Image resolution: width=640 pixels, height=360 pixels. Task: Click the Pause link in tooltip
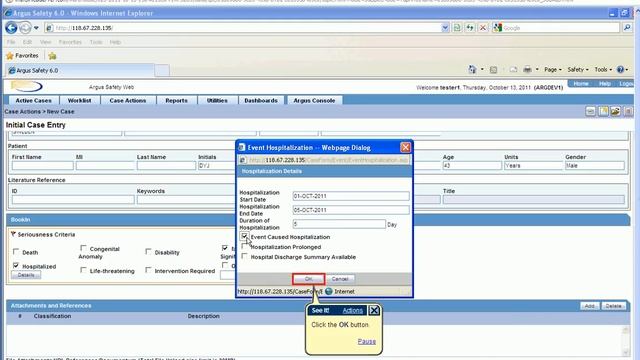point(367,341)
